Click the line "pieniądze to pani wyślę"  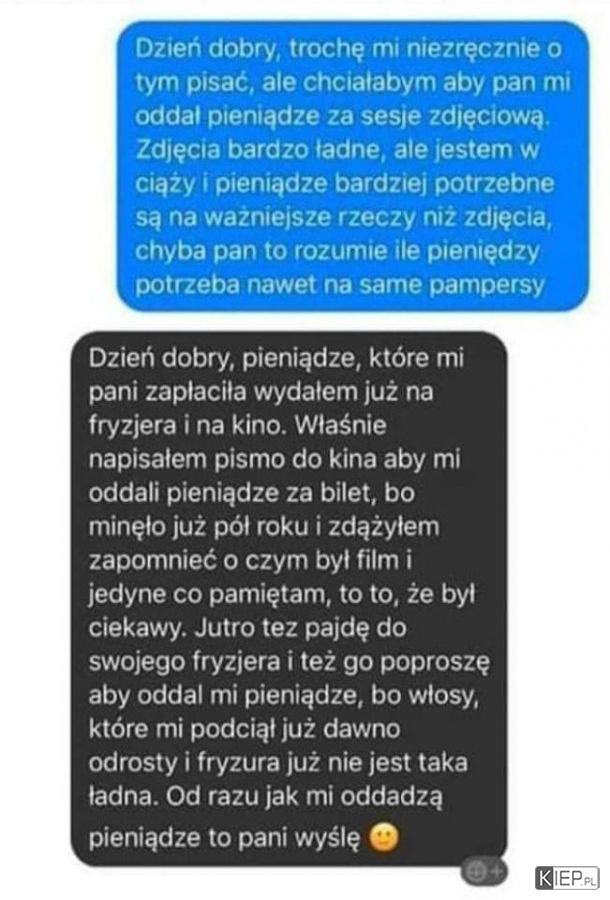[x=224, y=838]
